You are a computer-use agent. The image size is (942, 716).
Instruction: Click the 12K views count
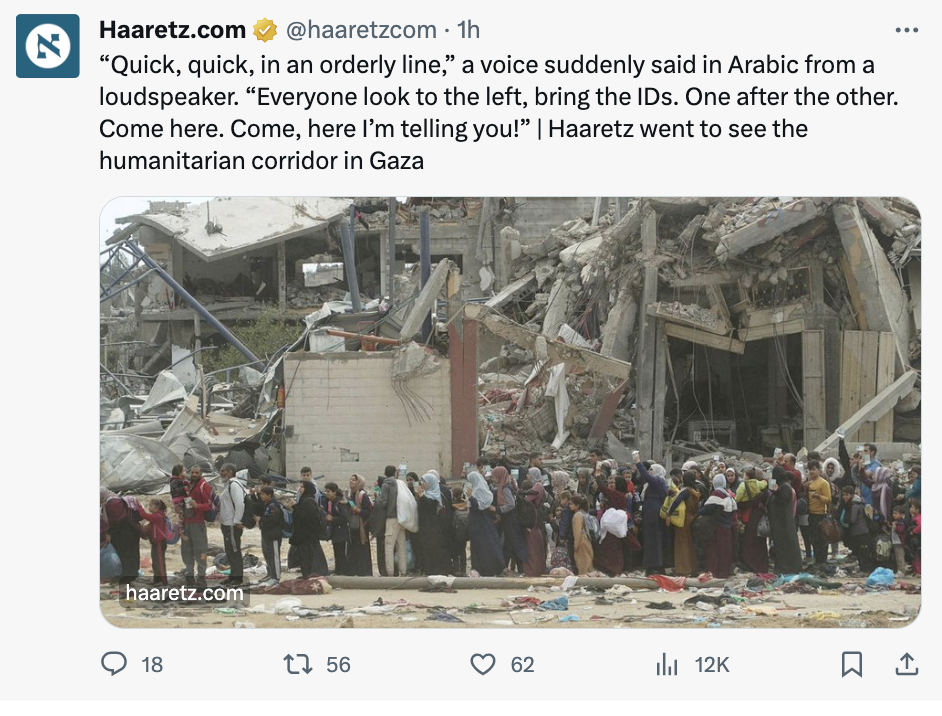(x=712, y=665)
